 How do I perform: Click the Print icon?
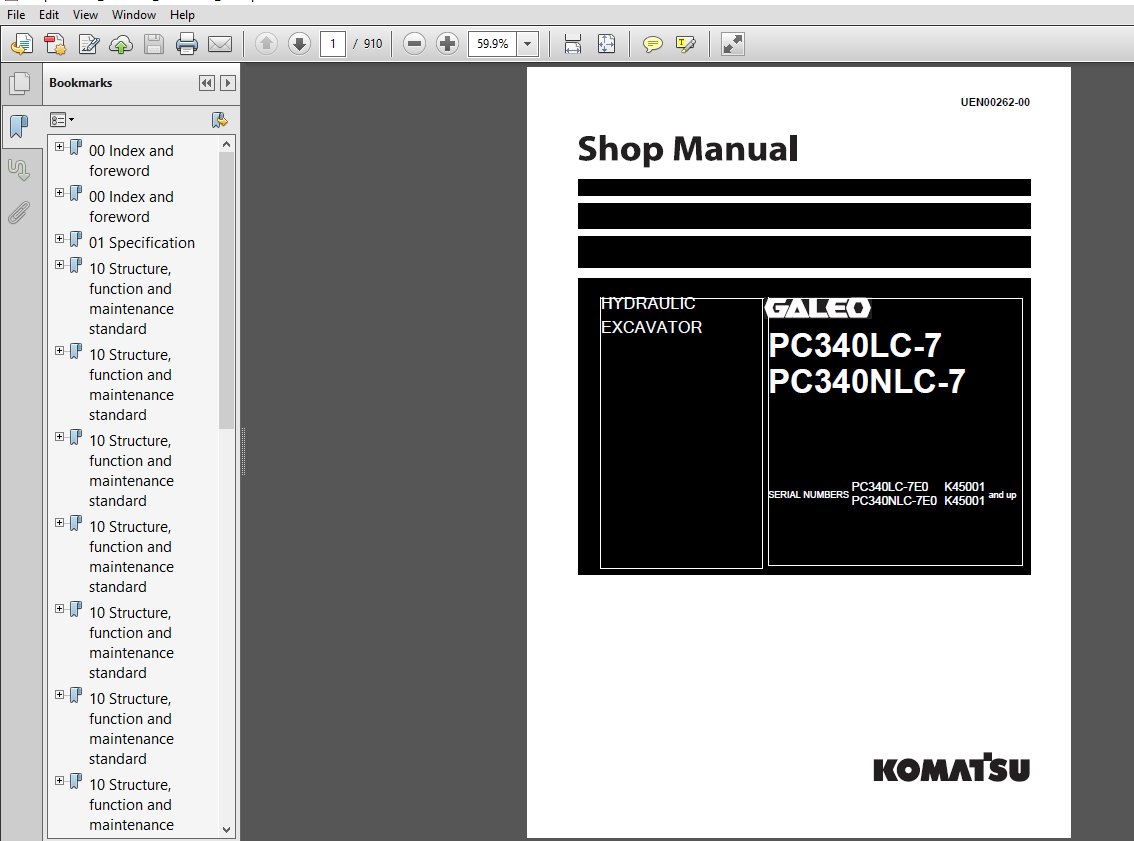point(187,44)
